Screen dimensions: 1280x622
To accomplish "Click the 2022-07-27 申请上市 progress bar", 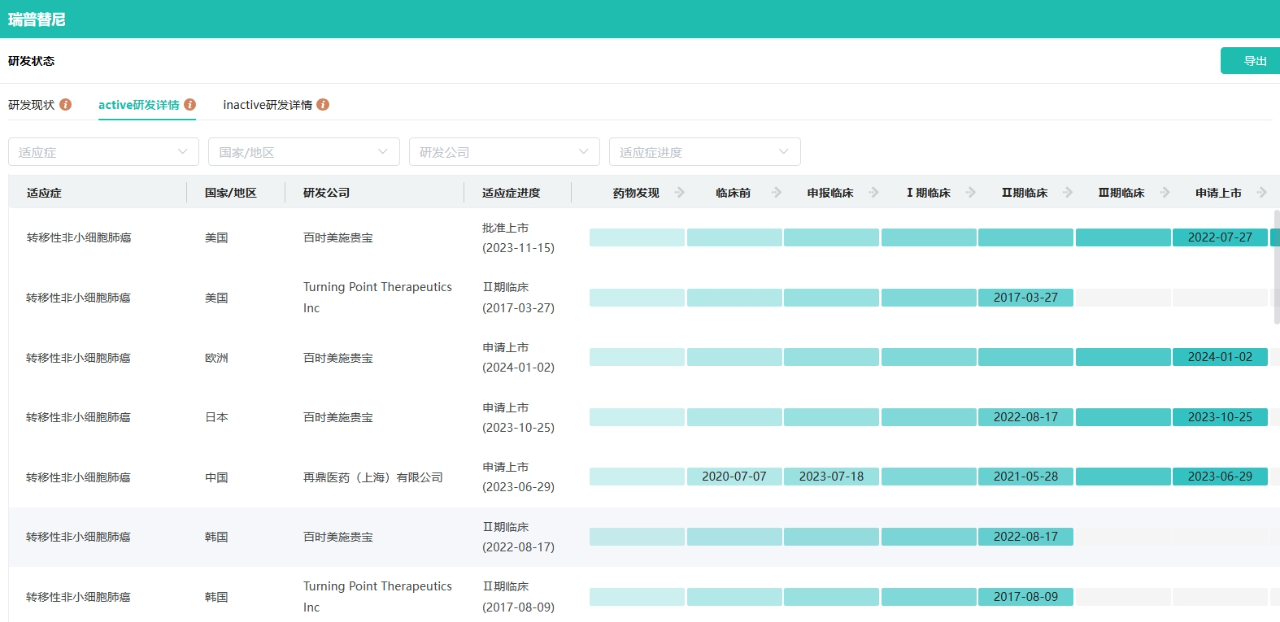I will pyautogui.click(x=1219, y=238).
